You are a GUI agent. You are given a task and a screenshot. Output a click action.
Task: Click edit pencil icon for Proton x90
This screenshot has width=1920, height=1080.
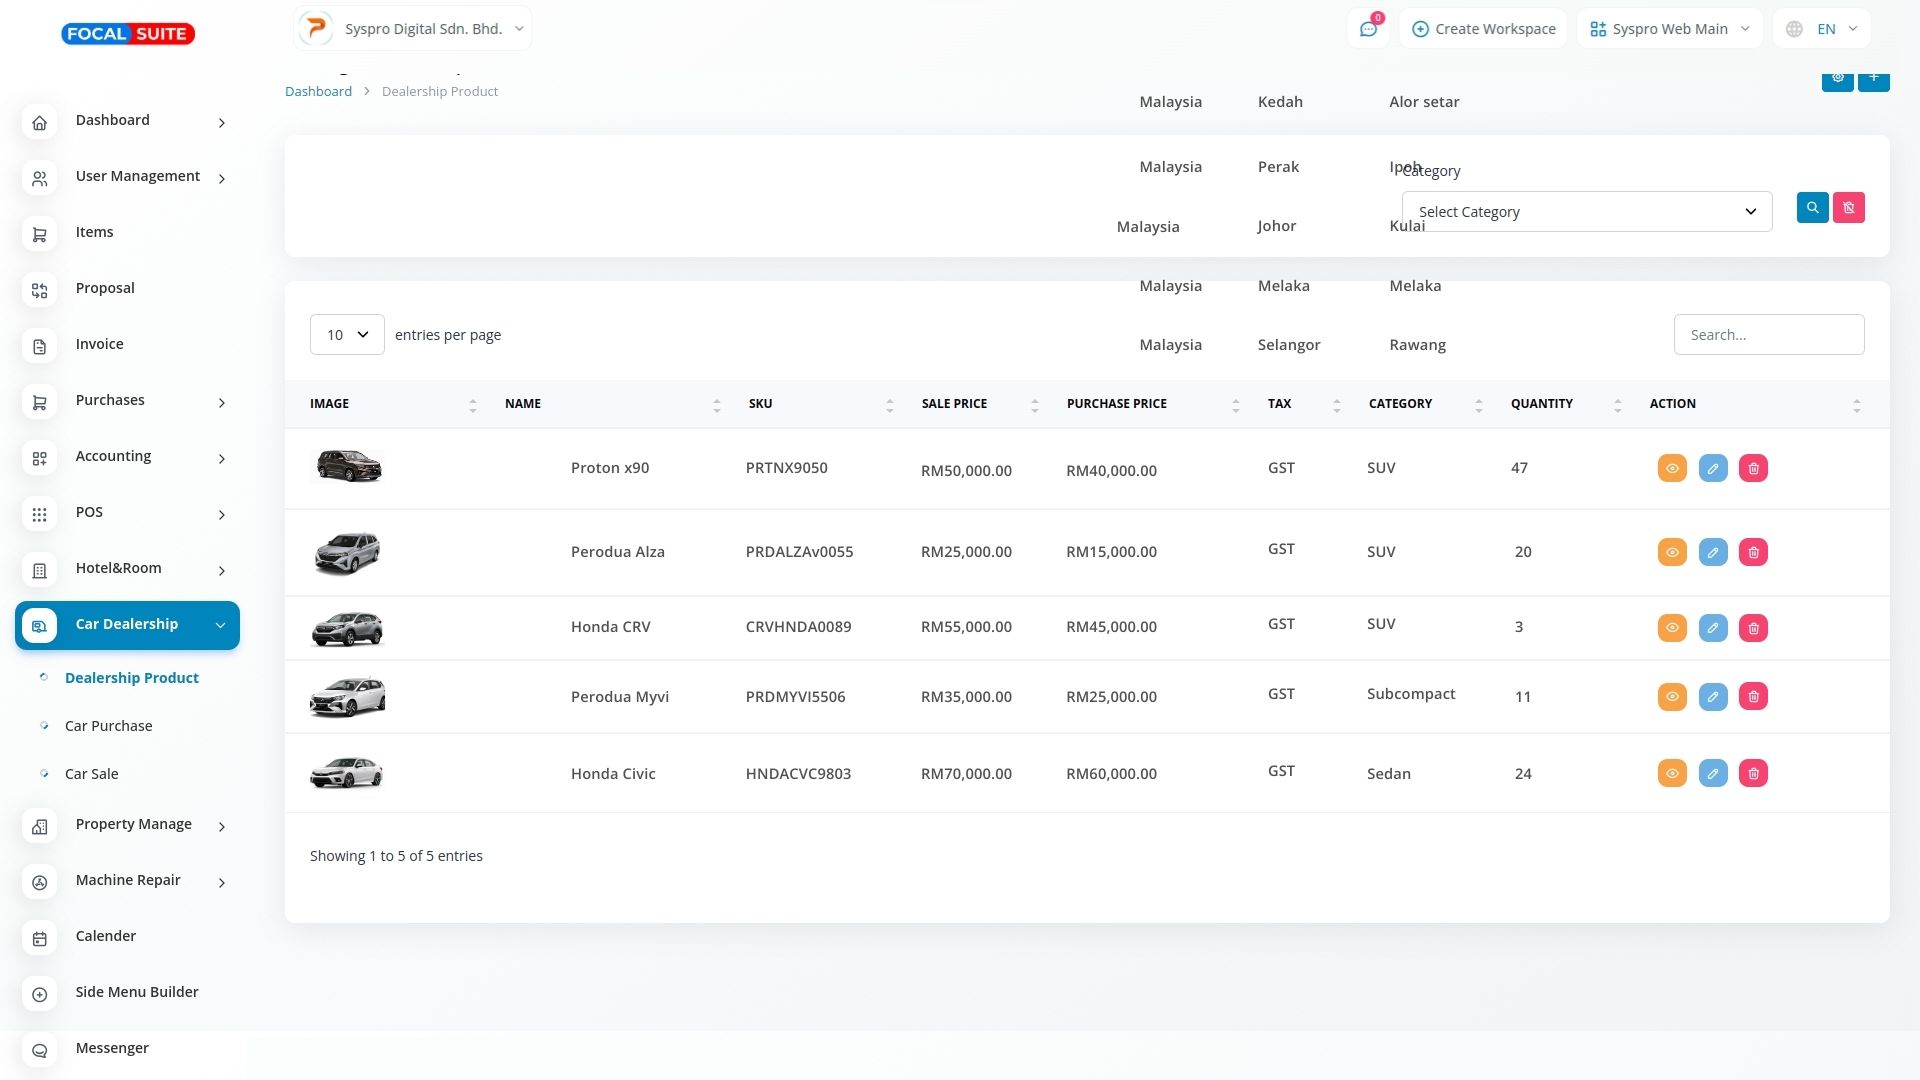coord(1712,469)
